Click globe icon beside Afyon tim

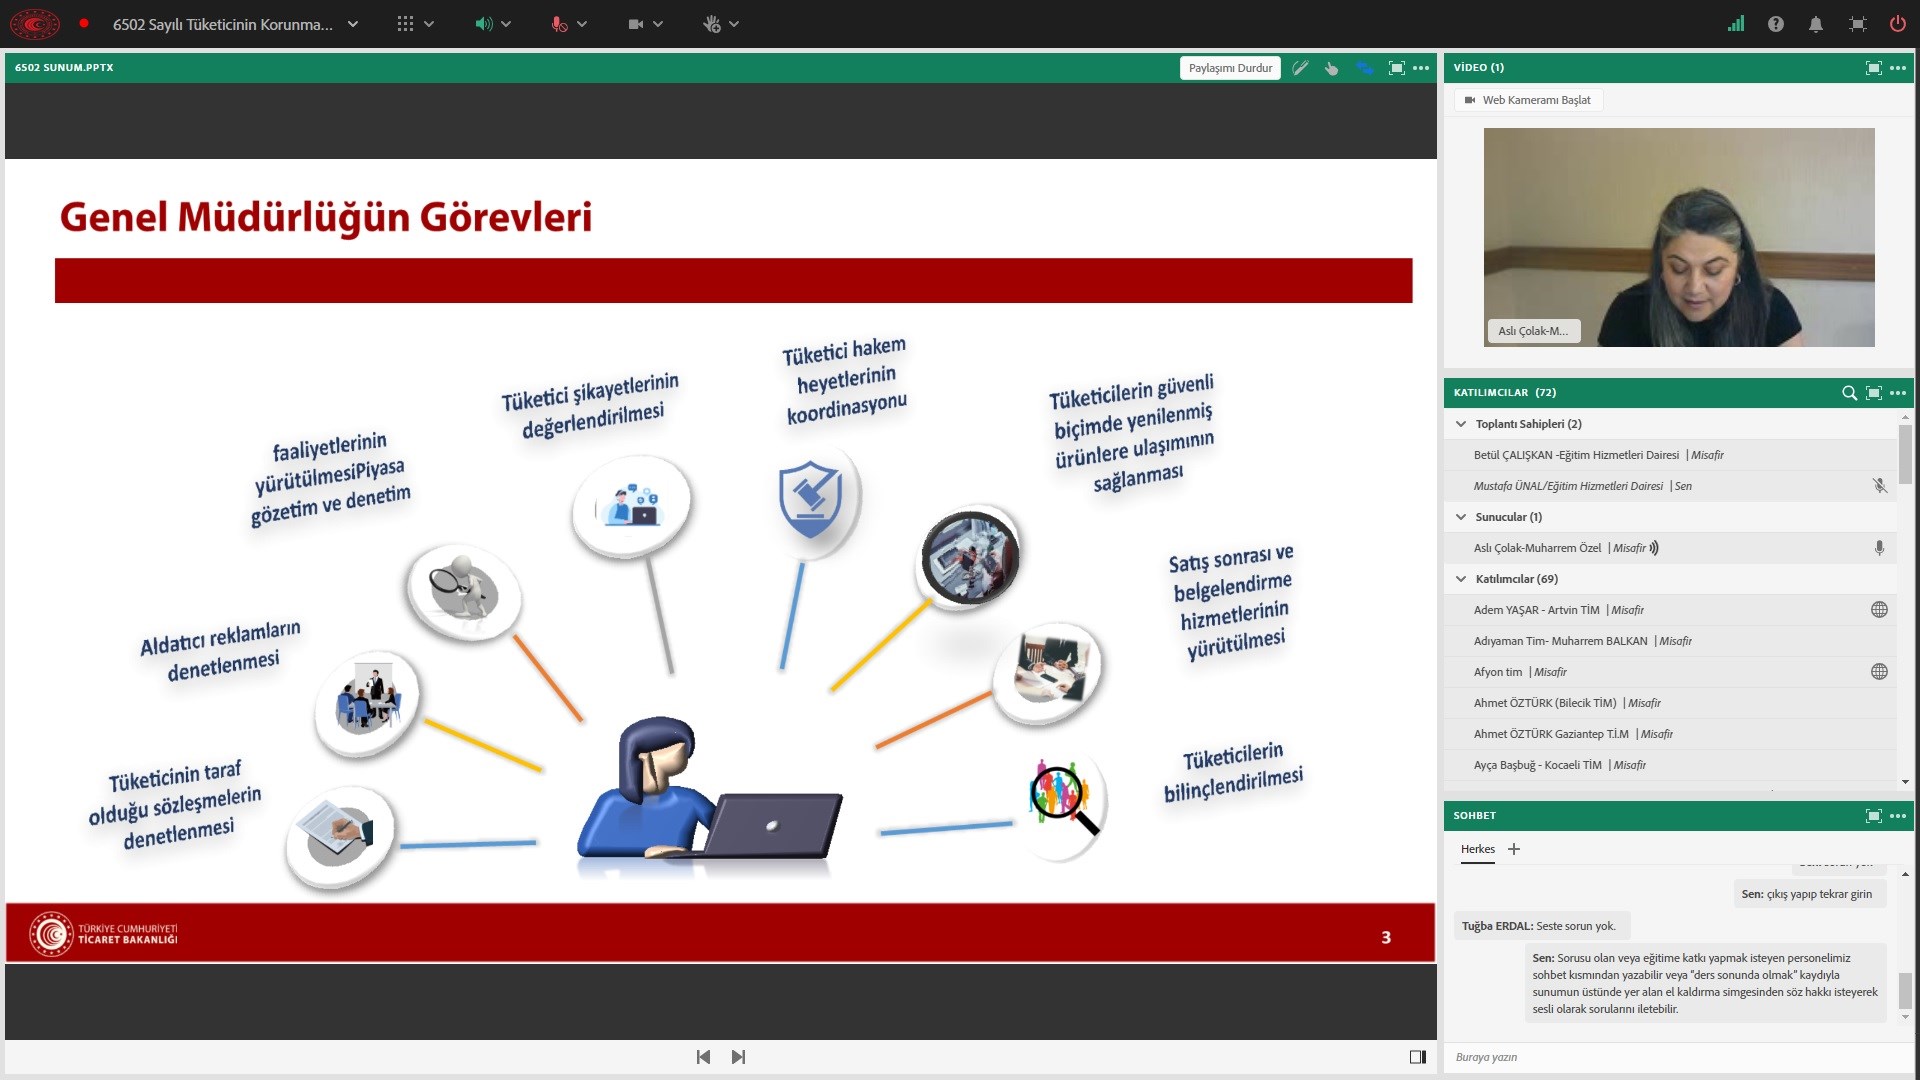click(x=1880, y=672)
